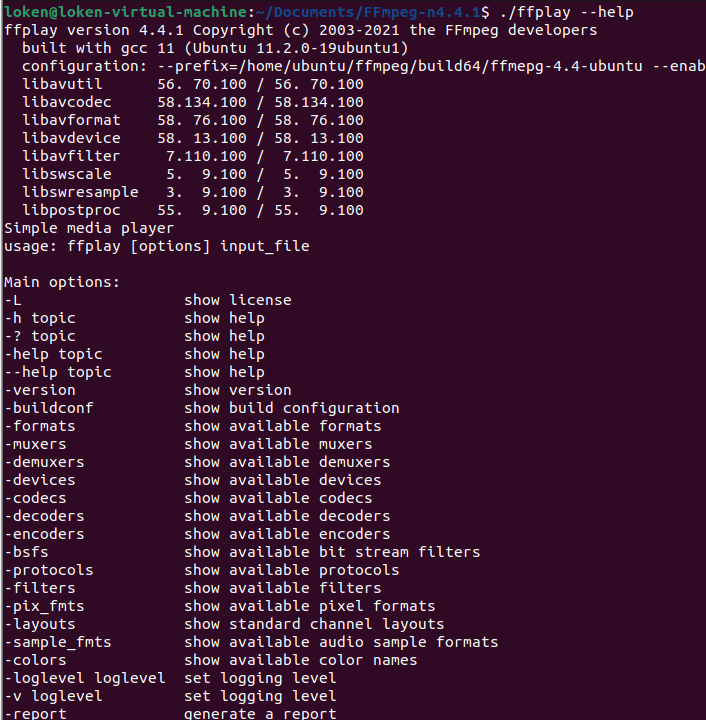Click the -codecs option name
Viewport: 706px width, 720px height.
click(35, 498)
